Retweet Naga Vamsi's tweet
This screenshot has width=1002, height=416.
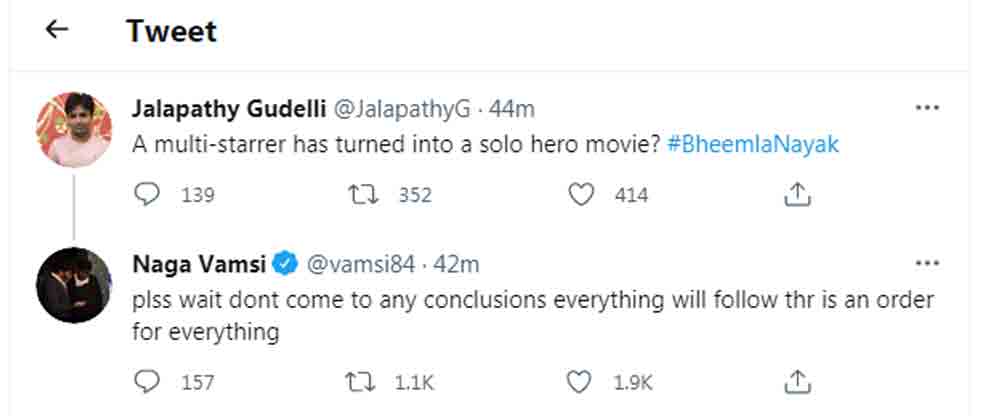pos(365,381)
